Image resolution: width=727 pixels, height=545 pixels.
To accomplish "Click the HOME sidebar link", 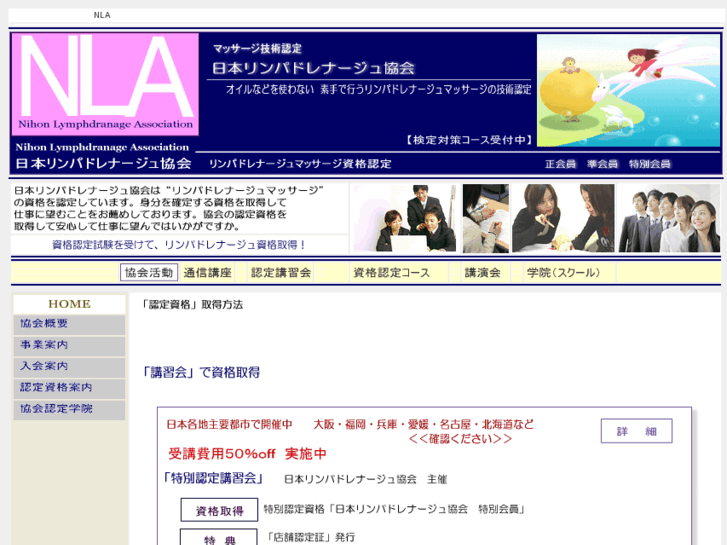I will point(69,304).
